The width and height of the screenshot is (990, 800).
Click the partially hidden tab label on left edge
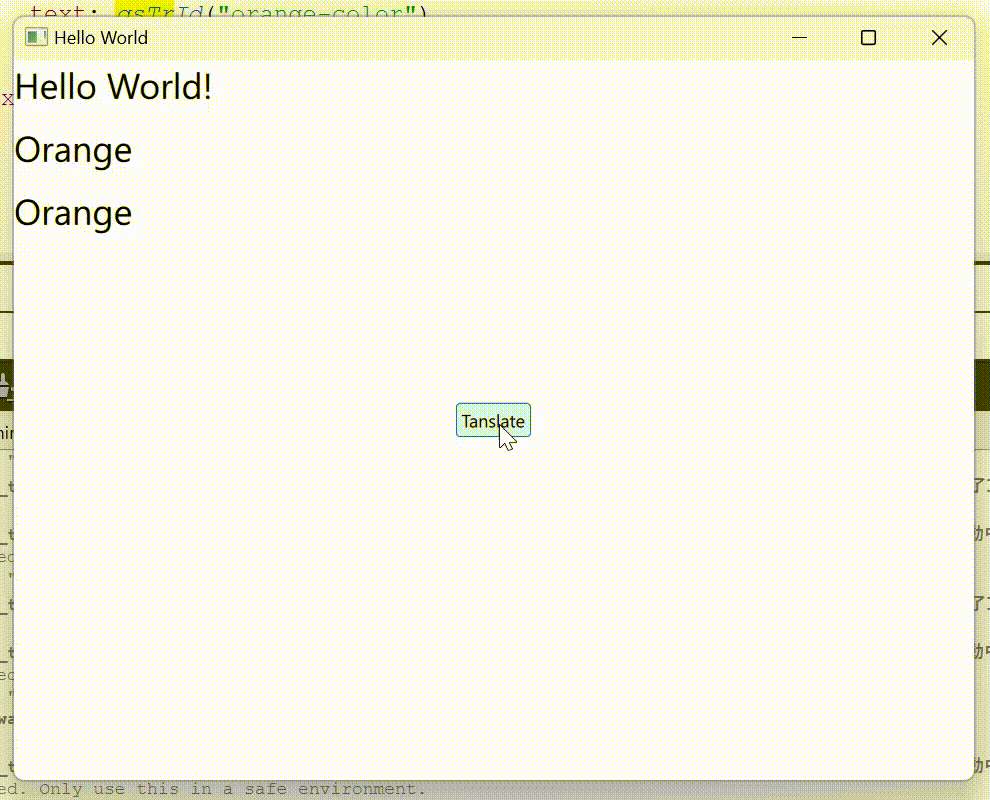[6, 433]
